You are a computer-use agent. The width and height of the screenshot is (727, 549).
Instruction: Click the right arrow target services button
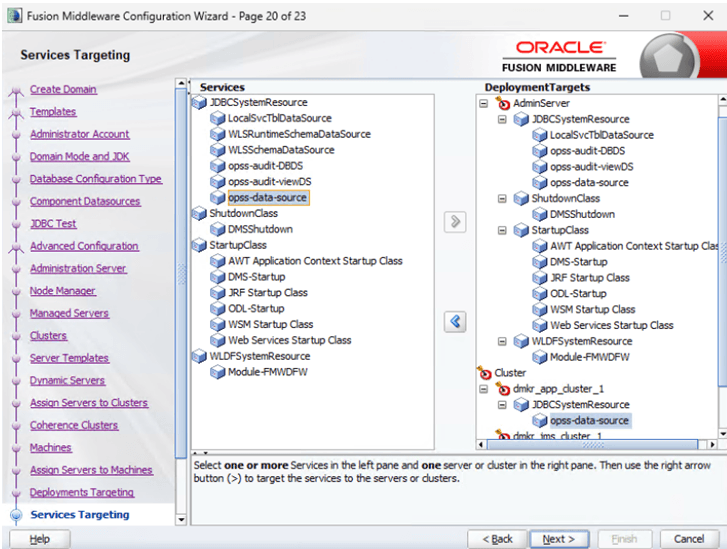(455, 222)
